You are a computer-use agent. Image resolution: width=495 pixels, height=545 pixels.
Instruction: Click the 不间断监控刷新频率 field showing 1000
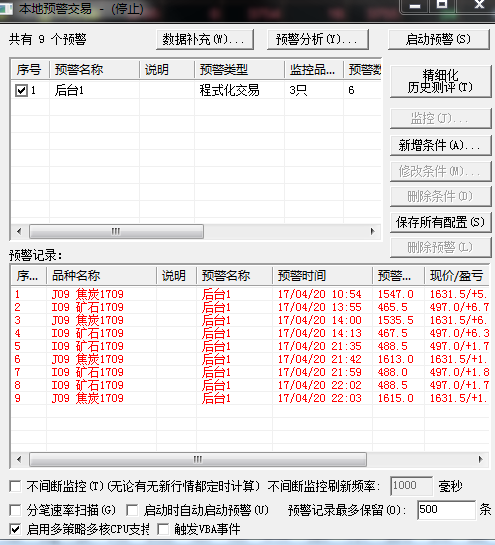pos(412,486)
